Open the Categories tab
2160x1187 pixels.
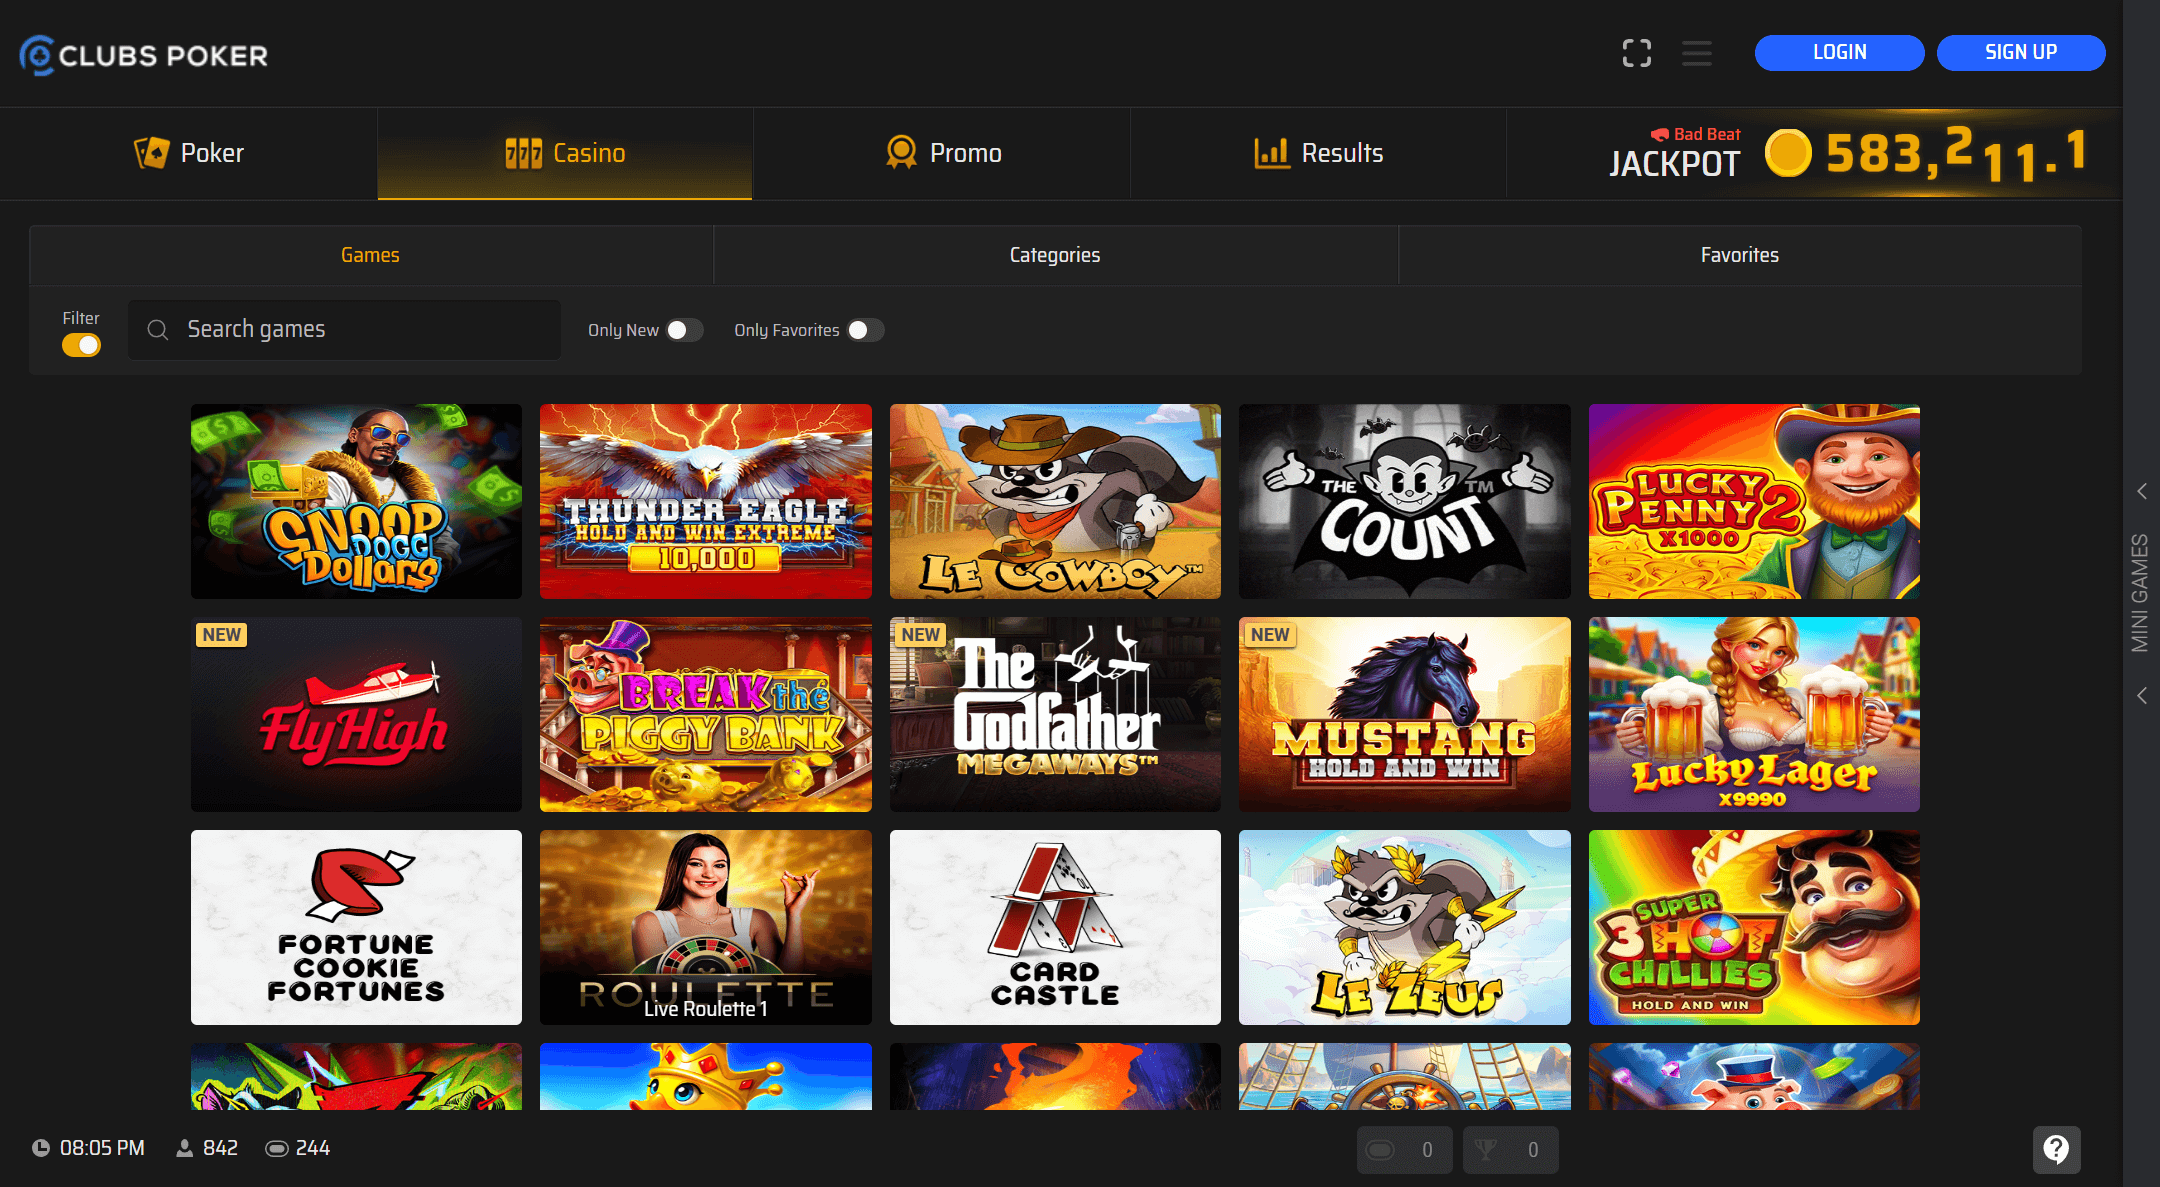[x=1055, y=255]
